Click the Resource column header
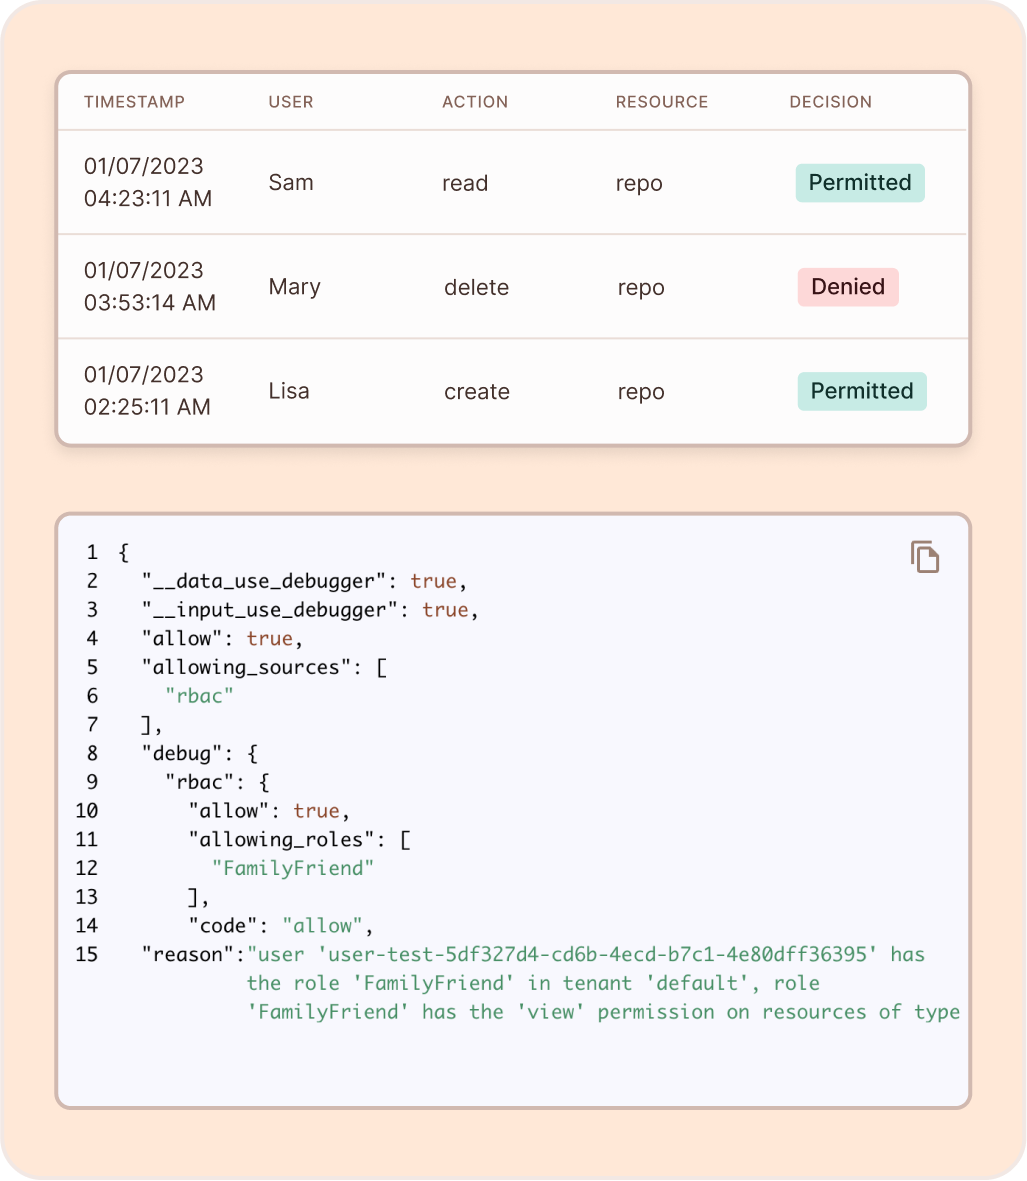This screenshot has width=1027, height=1181. pyautogui.click(x=661, y=102)
